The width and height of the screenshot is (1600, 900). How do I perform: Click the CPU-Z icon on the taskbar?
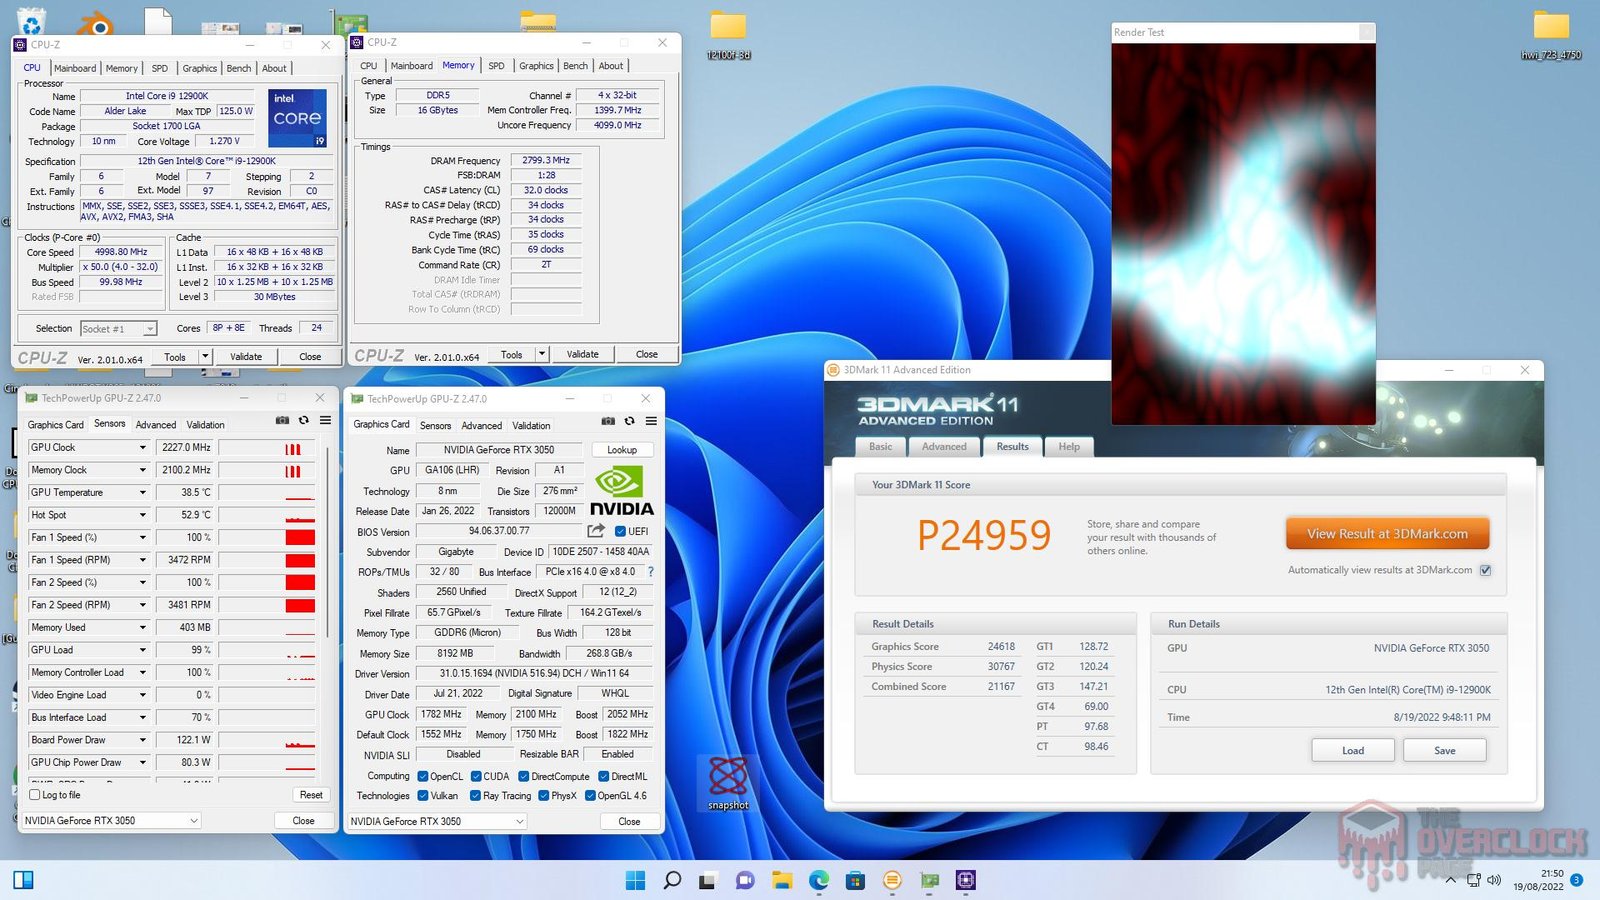[965, 881]
